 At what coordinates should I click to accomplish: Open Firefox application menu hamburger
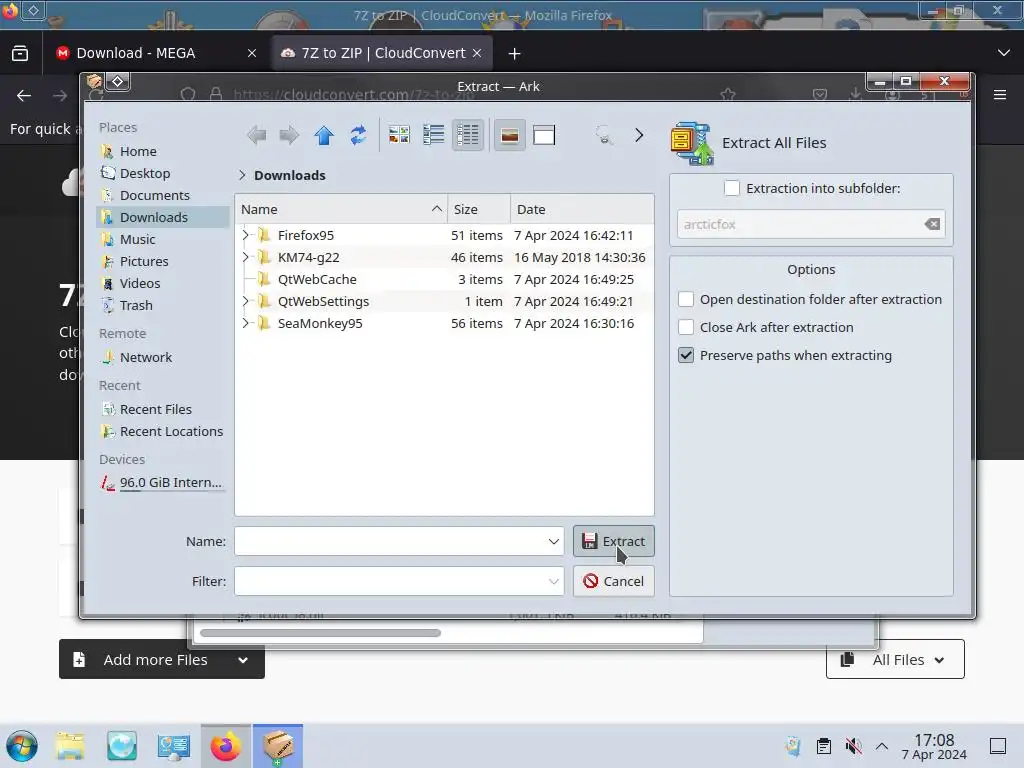coord(1000,95)
